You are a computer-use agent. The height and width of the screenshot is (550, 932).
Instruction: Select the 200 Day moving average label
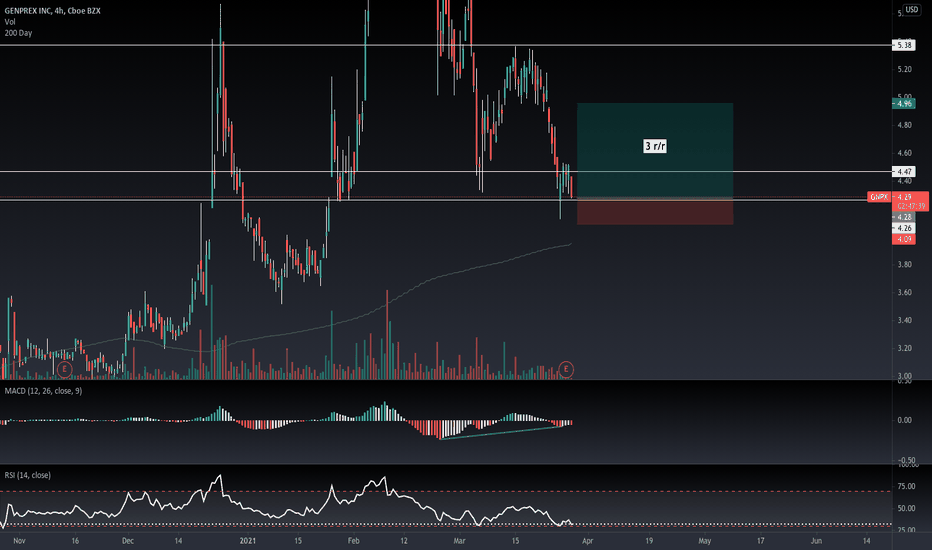point(18,32)
